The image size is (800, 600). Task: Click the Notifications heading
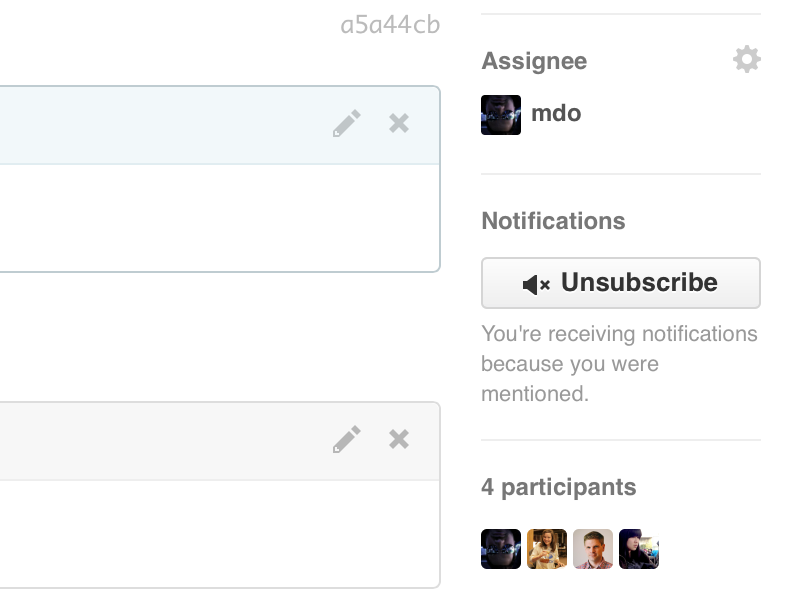pos(553,221)
